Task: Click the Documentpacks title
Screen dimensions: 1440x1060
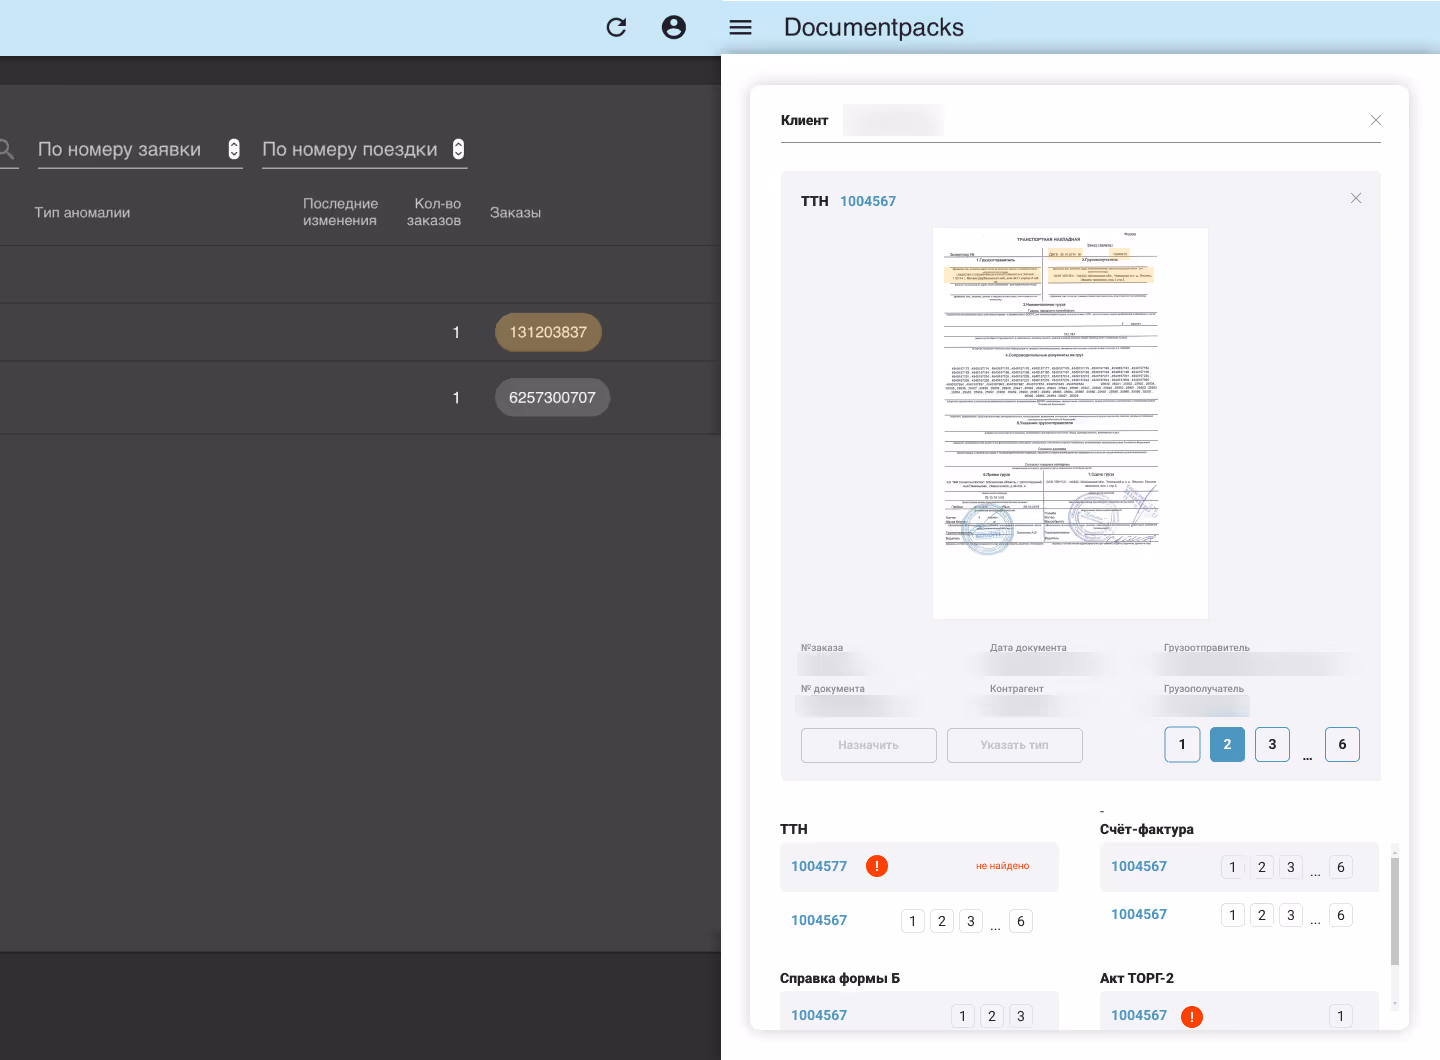Action: [874, 27]
